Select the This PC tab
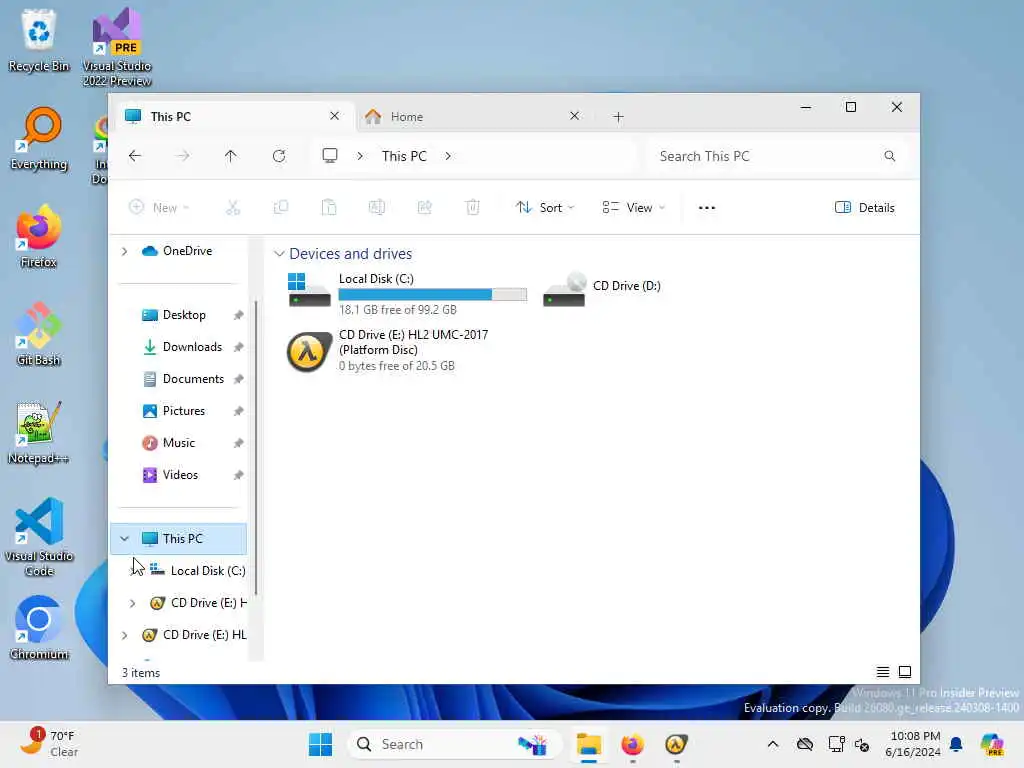Image resolution: width=1024 pixels, height=768 pixels. point(234,116)
